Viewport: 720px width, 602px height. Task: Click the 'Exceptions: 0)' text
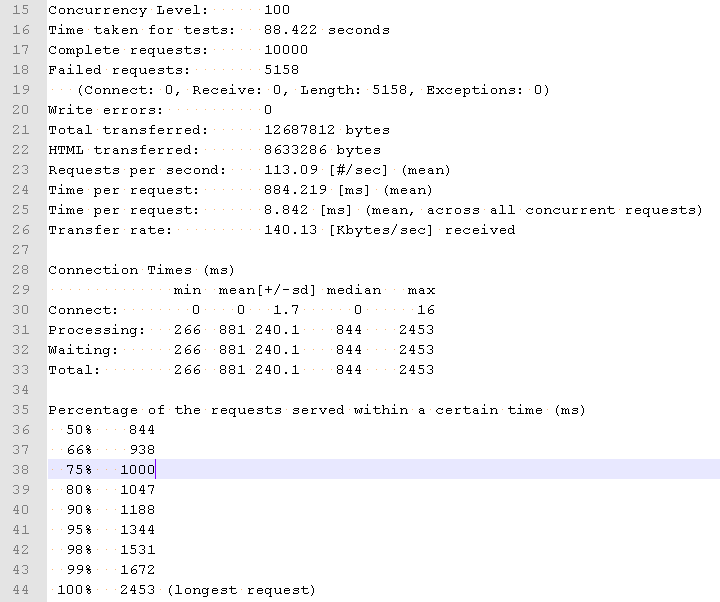tap(488, 90)
